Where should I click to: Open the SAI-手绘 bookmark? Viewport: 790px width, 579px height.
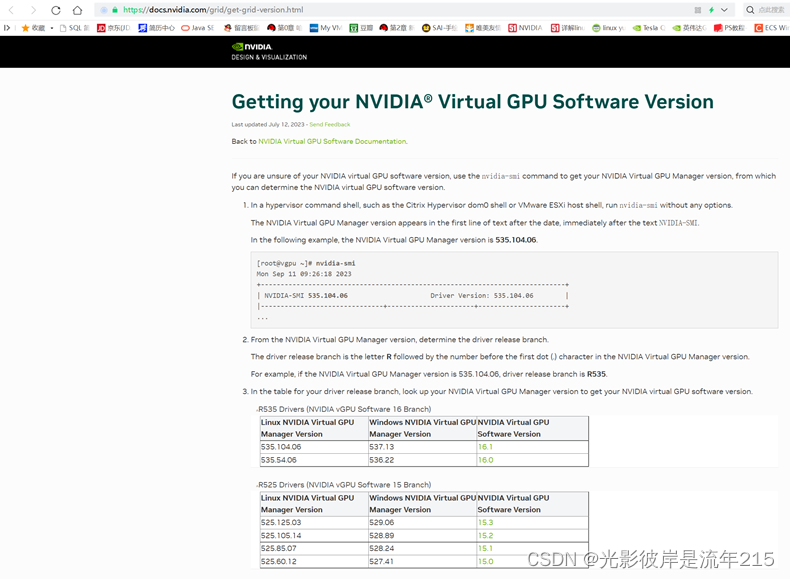tap(439, 28)
